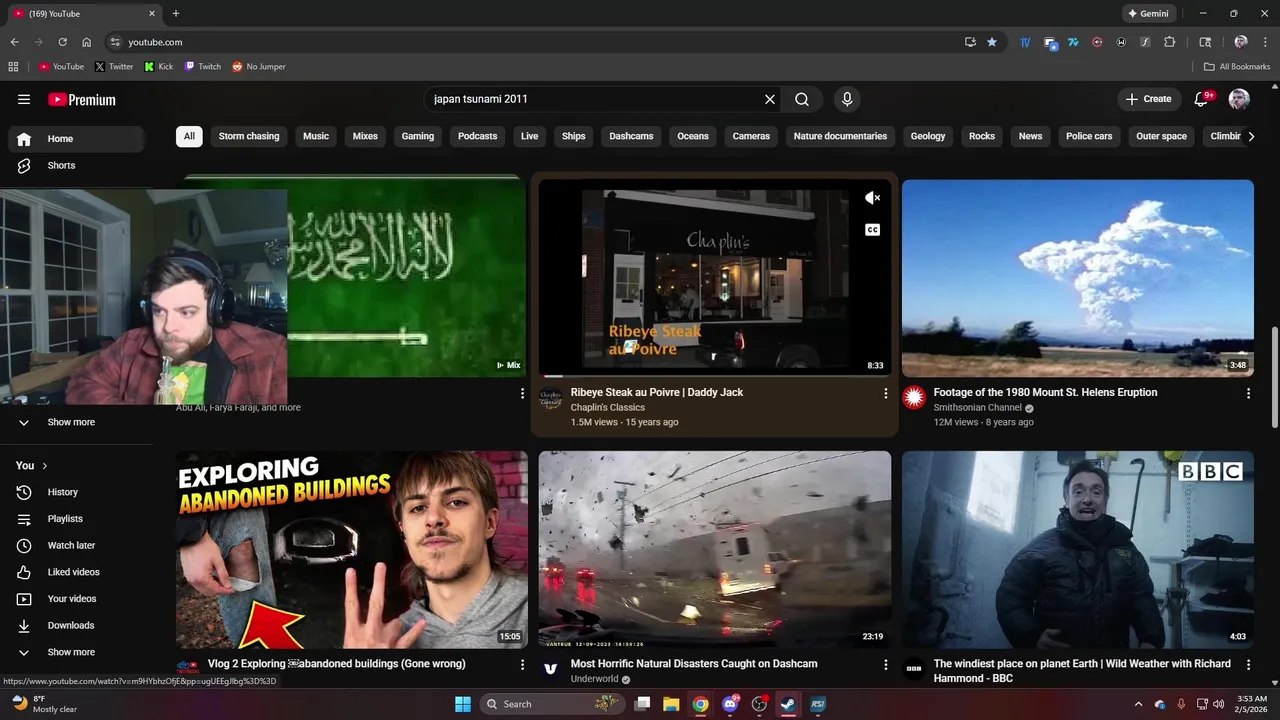Open File Explorer from the taskbar
Image resolution: width=1280 pixels, height=720 pixels.
pos(671,704)
